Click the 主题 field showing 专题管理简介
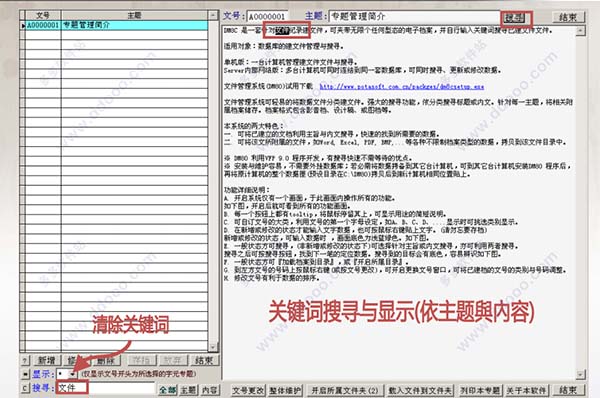The width and height of the screenshot is (600, 398). click(x=414, y=16)
